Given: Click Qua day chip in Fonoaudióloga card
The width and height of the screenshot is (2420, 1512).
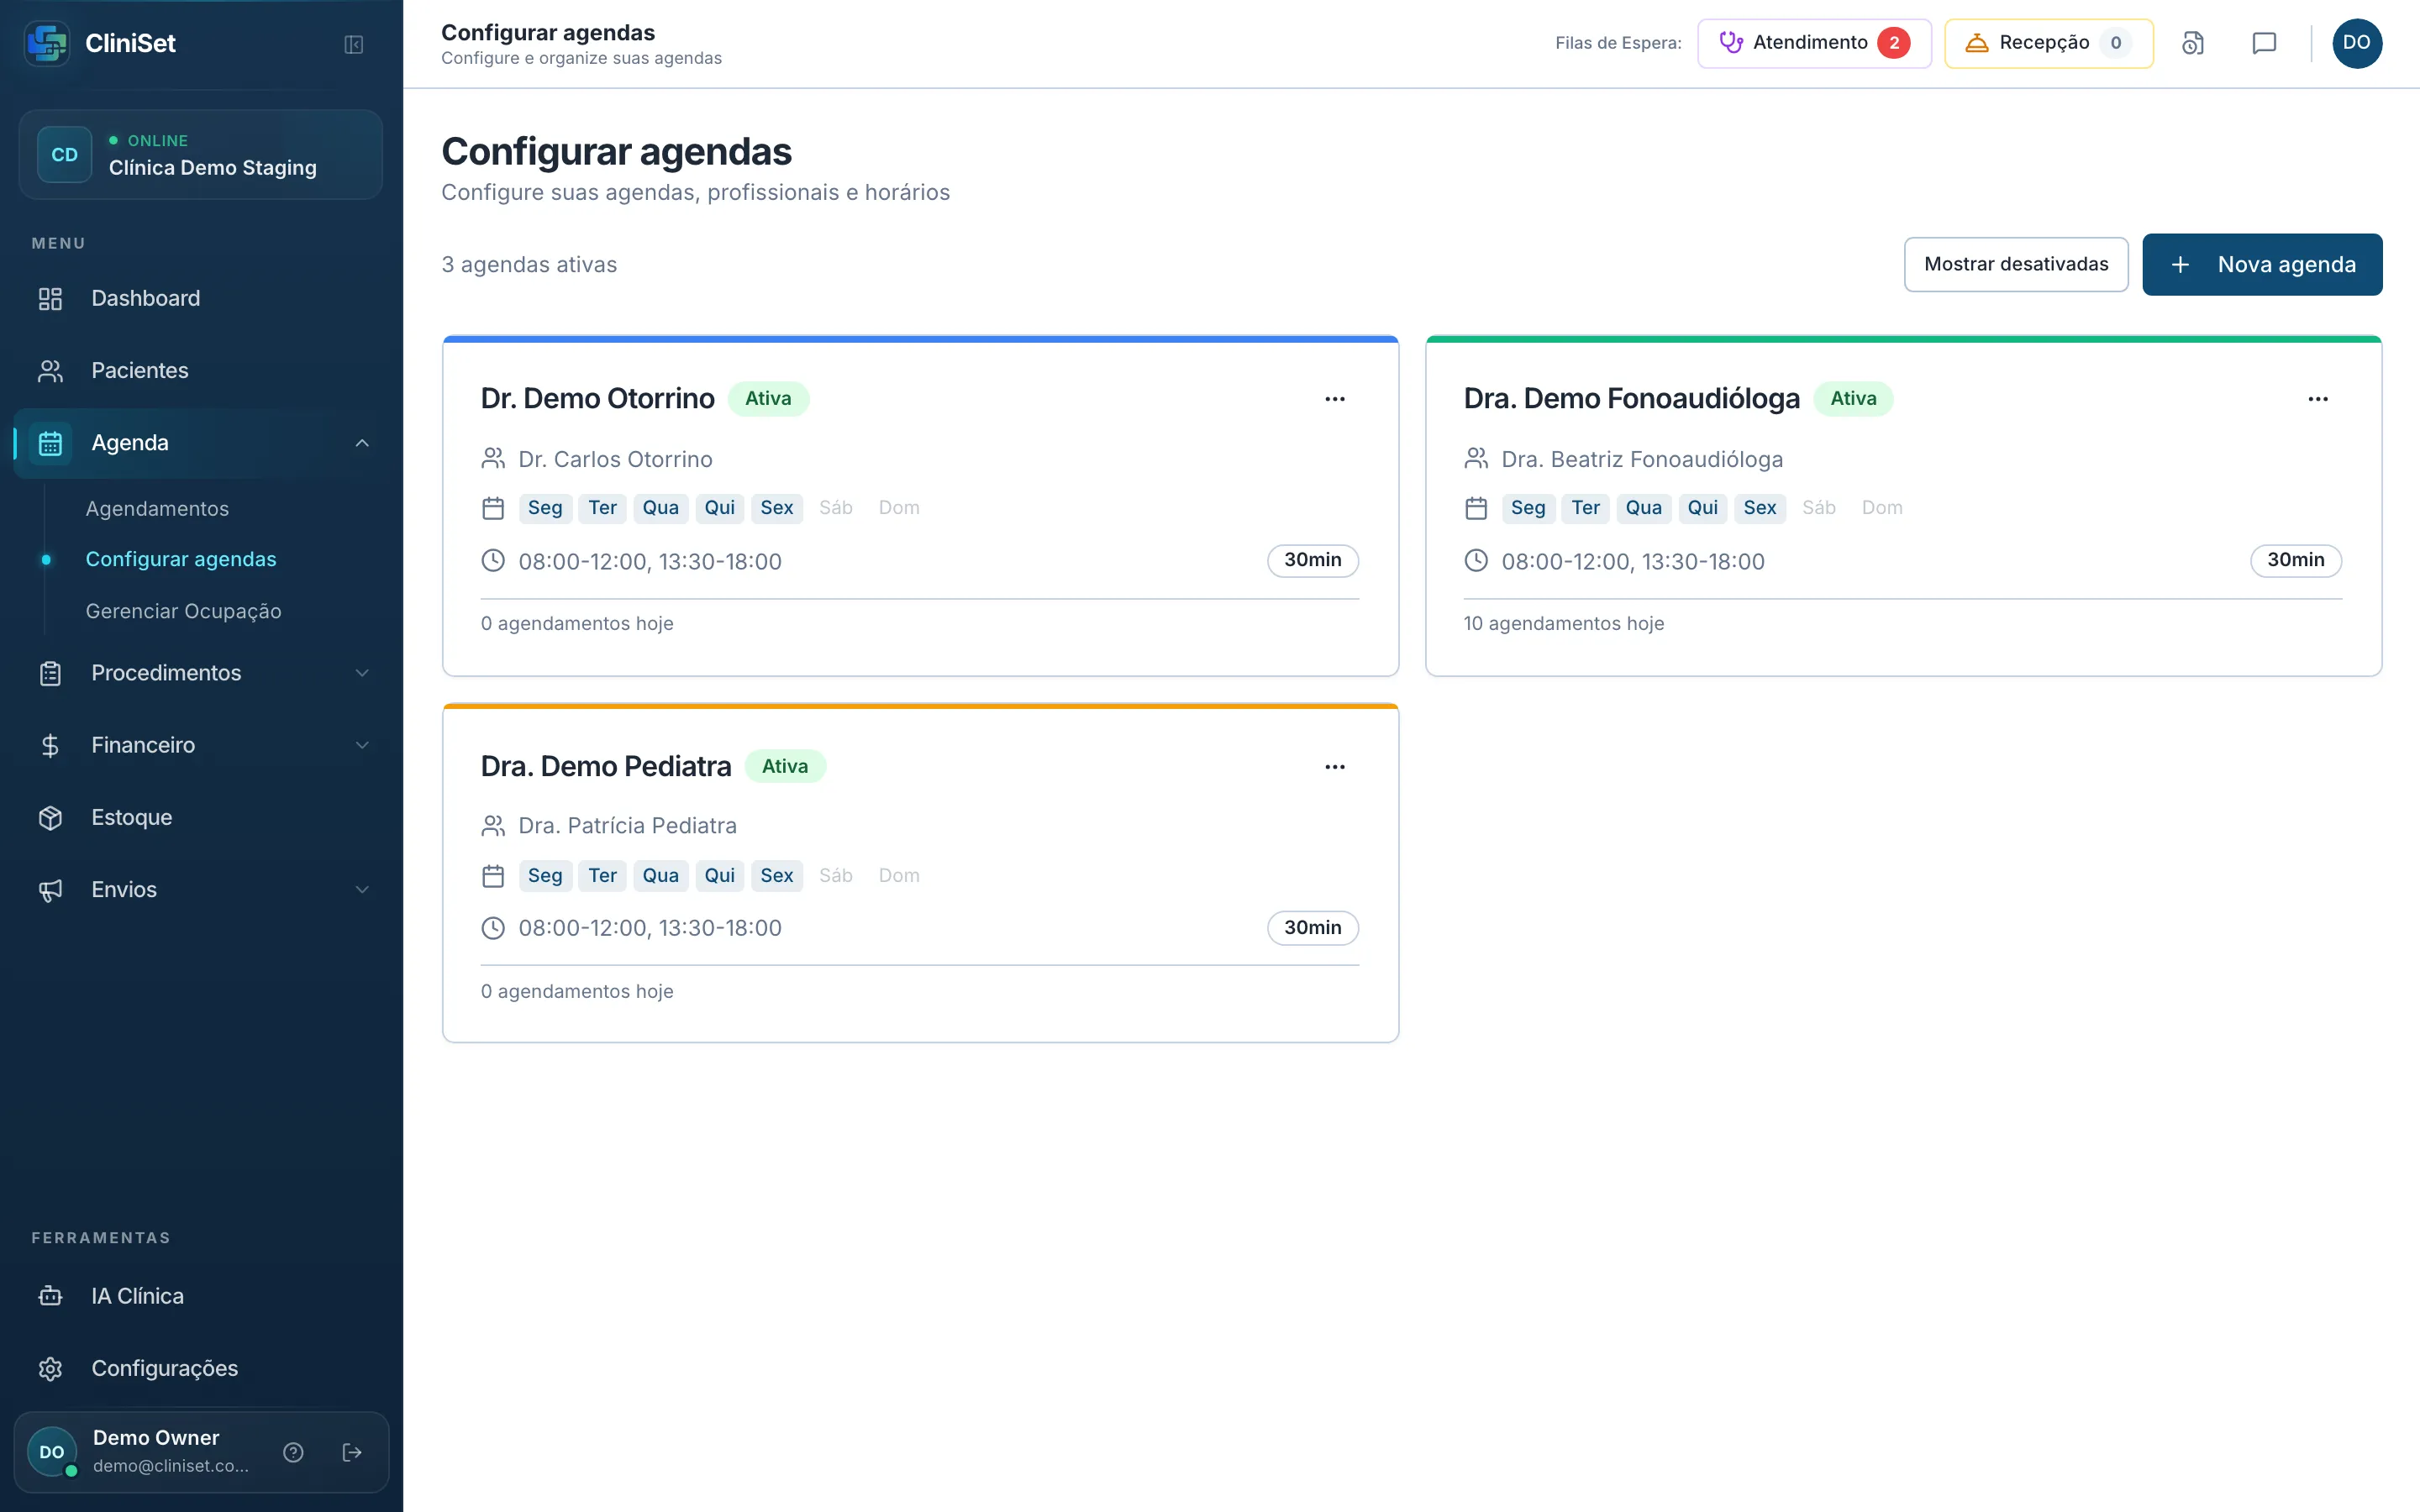Looking at the screenshot, I should [1643, 507].
